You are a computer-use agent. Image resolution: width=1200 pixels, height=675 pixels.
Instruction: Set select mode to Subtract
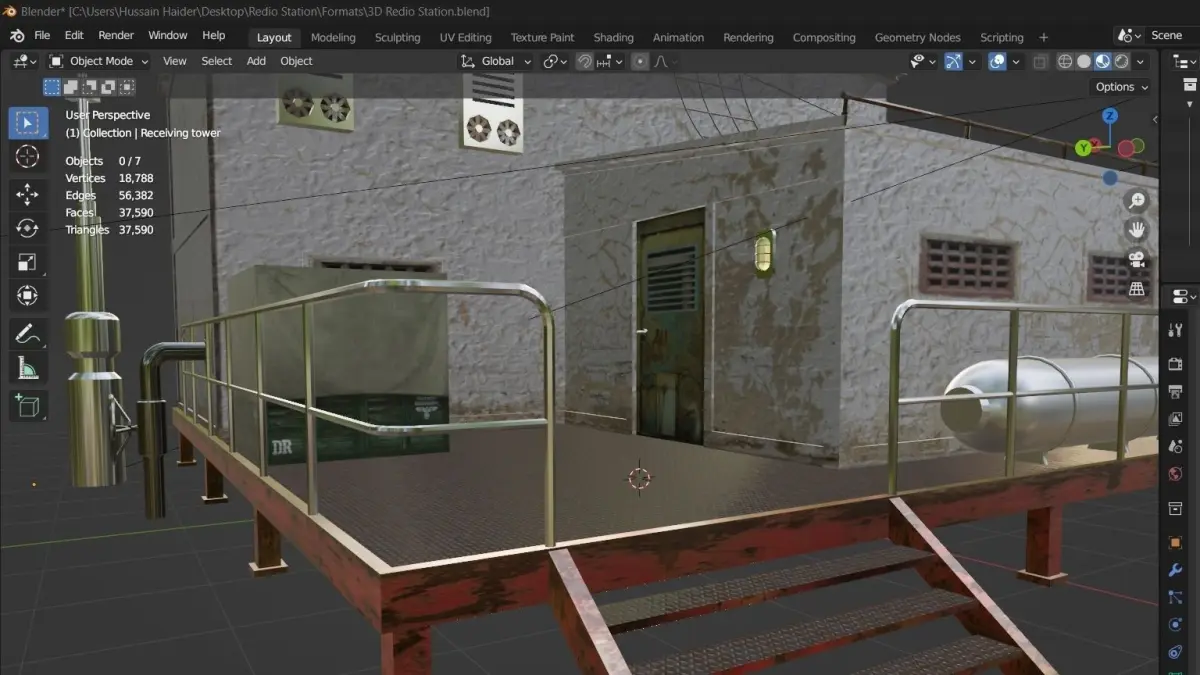88,87
